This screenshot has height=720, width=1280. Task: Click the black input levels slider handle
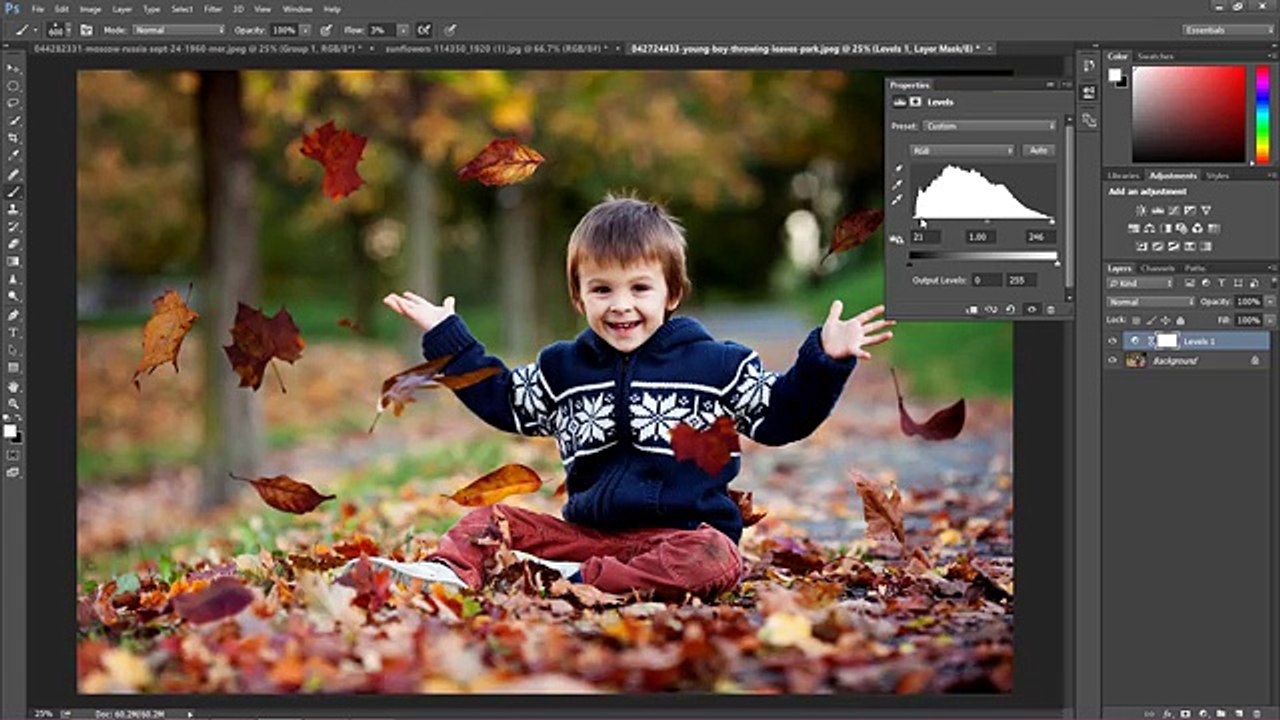pos(921,223)
